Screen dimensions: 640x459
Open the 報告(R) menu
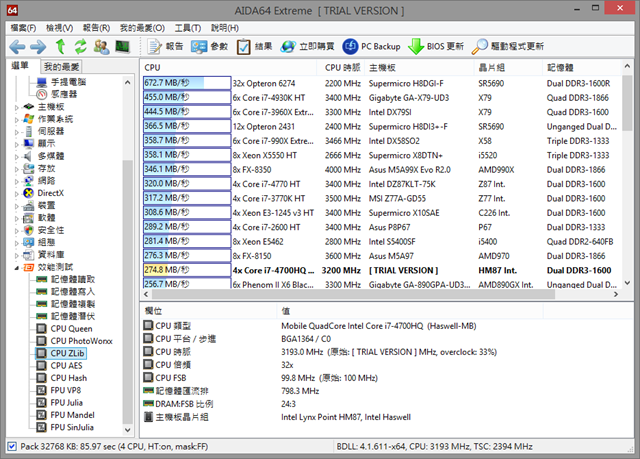pos(96,28)
